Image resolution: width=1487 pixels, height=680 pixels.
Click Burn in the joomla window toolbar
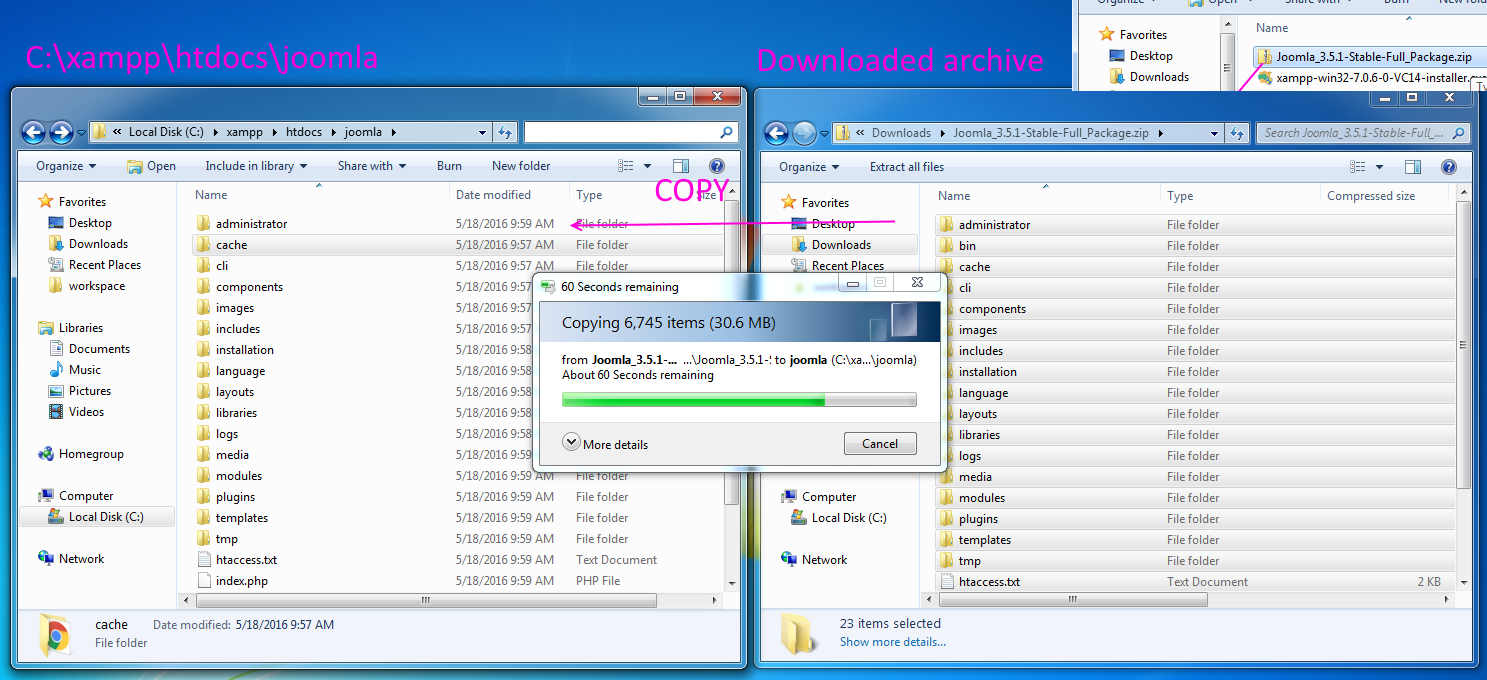[449, 166]
